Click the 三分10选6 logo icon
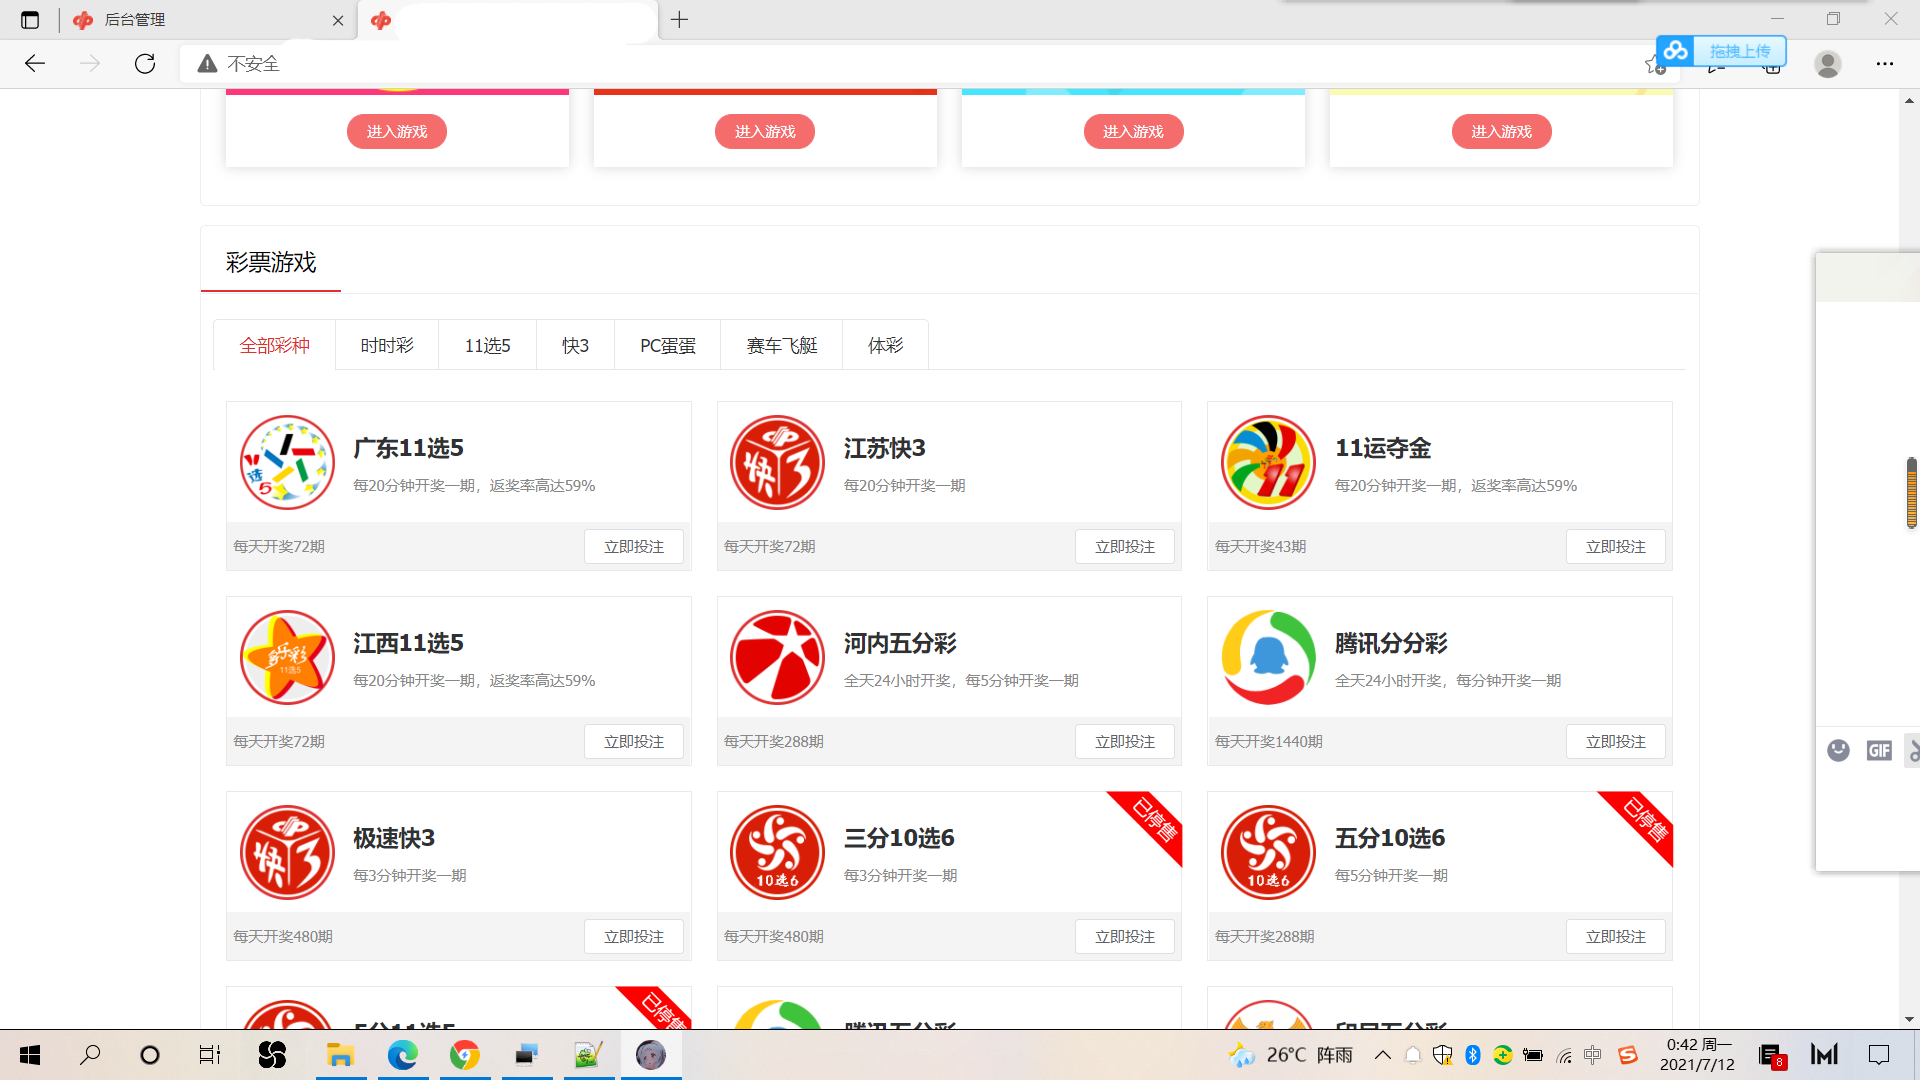 777,853
